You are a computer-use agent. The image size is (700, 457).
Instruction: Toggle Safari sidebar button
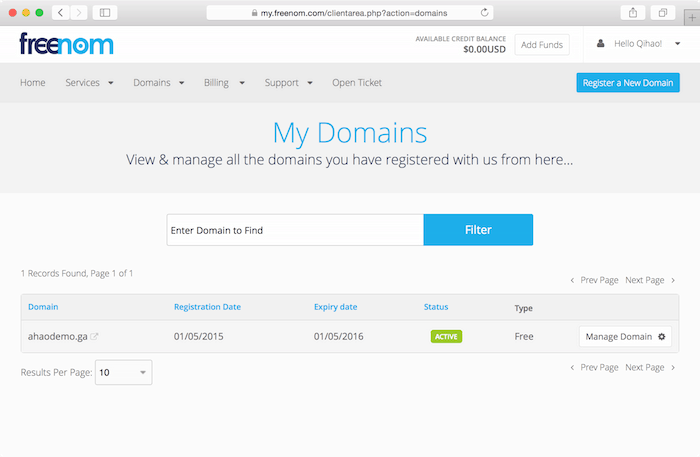tap(105, 12)
